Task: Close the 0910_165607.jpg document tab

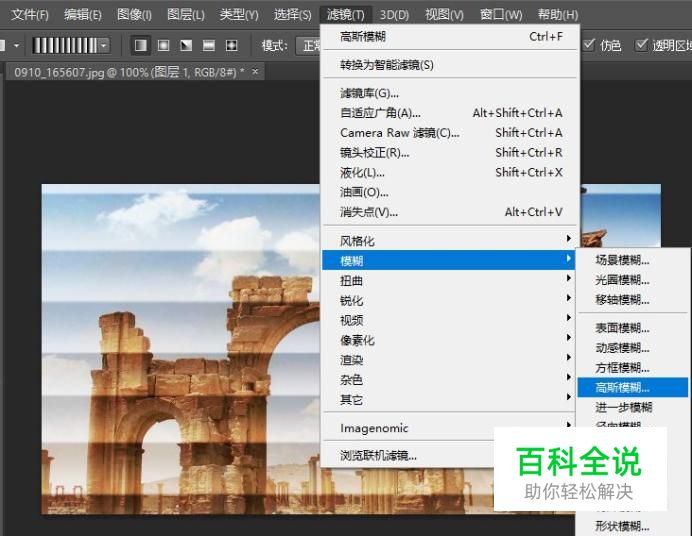Action: click(x=255, y=71)
